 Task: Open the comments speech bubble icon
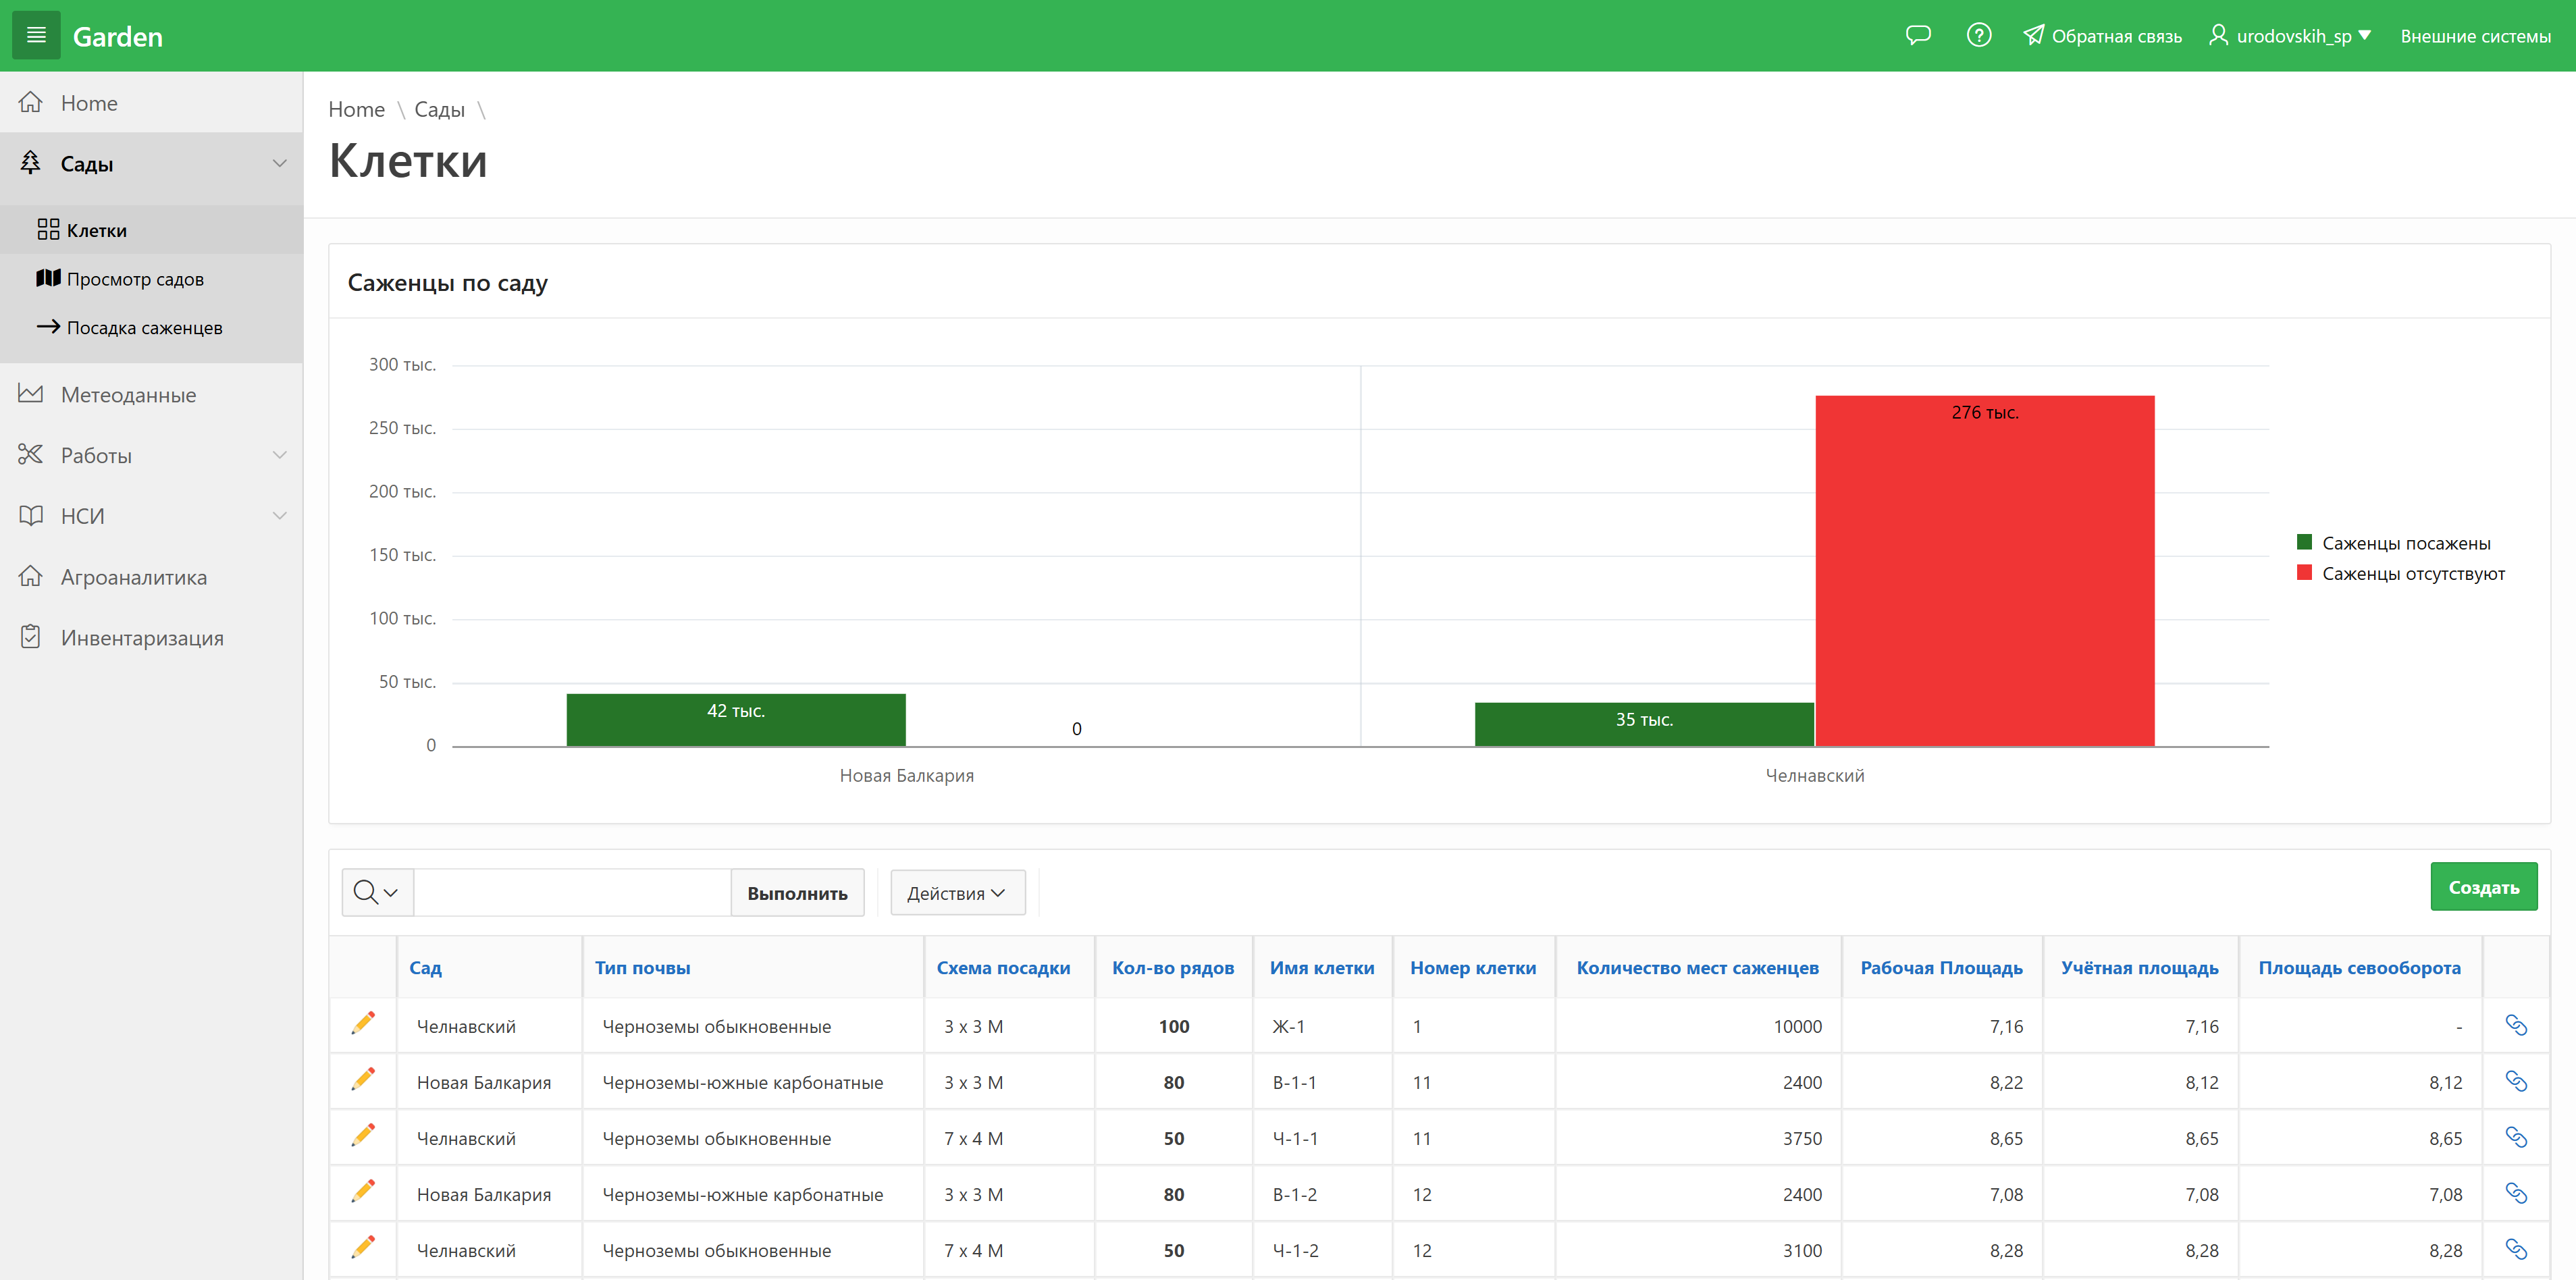[x=1917, y=36]
